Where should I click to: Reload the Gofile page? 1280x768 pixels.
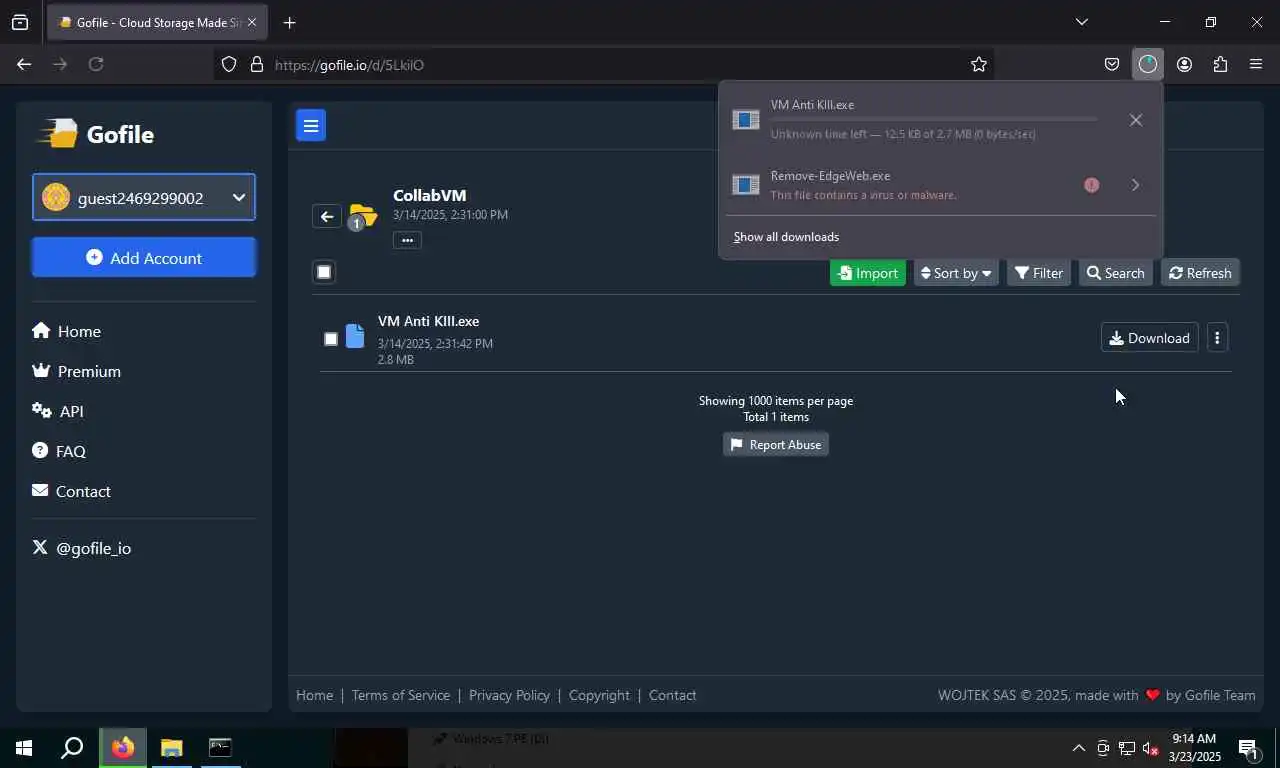96,64
